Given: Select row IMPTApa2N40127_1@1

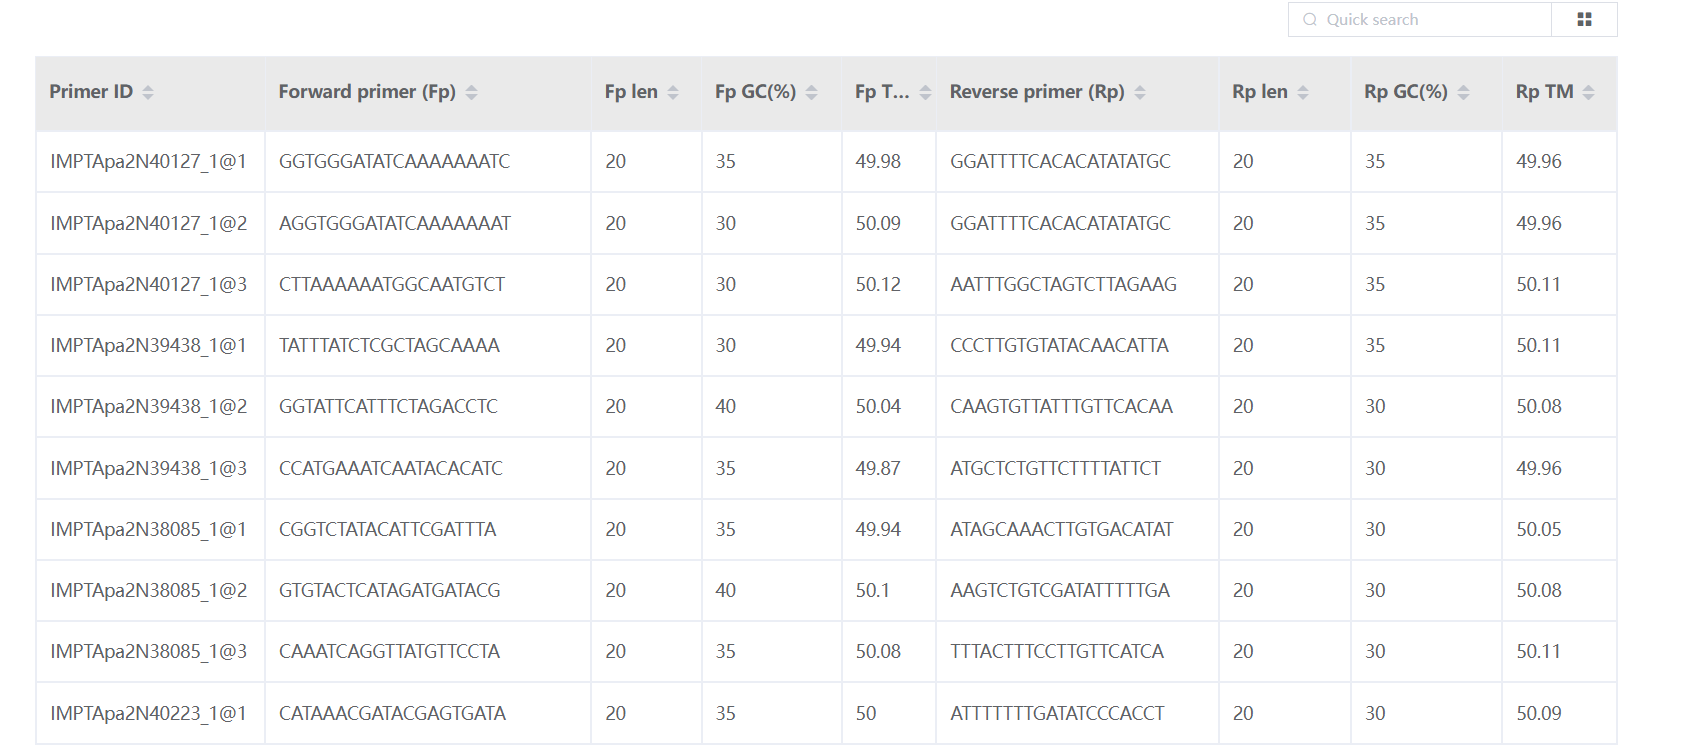Looking at the screenshot, I should pyautogui.click(x=148, y=162).
